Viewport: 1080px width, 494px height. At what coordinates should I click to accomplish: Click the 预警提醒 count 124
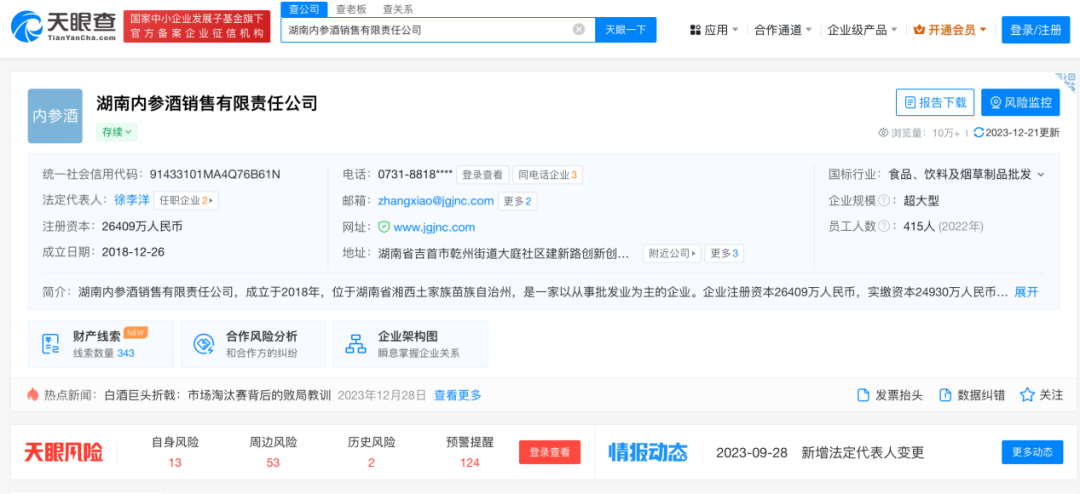[x=470, y=462]
